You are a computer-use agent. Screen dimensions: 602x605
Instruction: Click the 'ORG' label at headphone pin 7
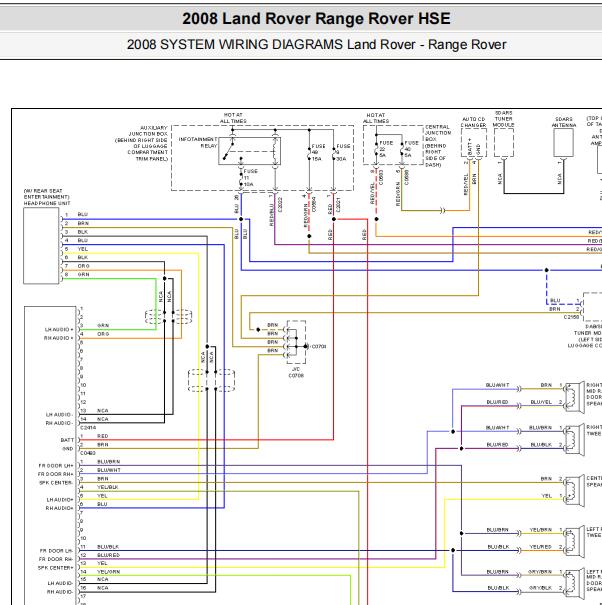pyautogui.click(x=83, y=266)
